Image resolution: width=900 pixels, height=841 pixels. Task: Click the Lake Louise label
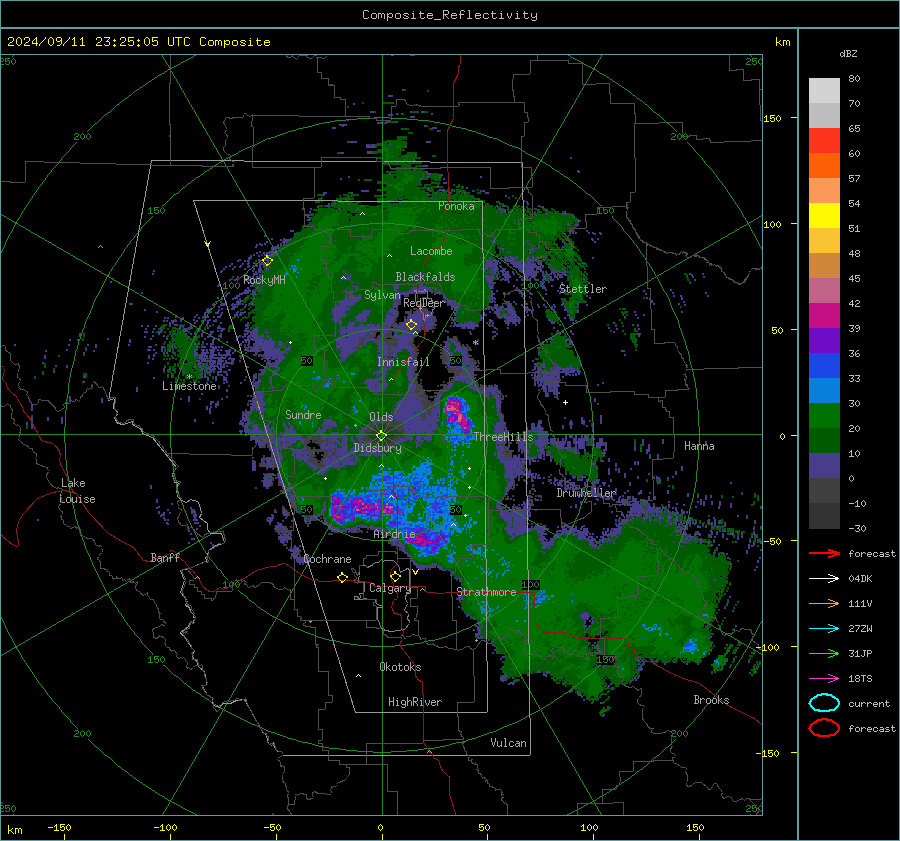click(77, 491)
